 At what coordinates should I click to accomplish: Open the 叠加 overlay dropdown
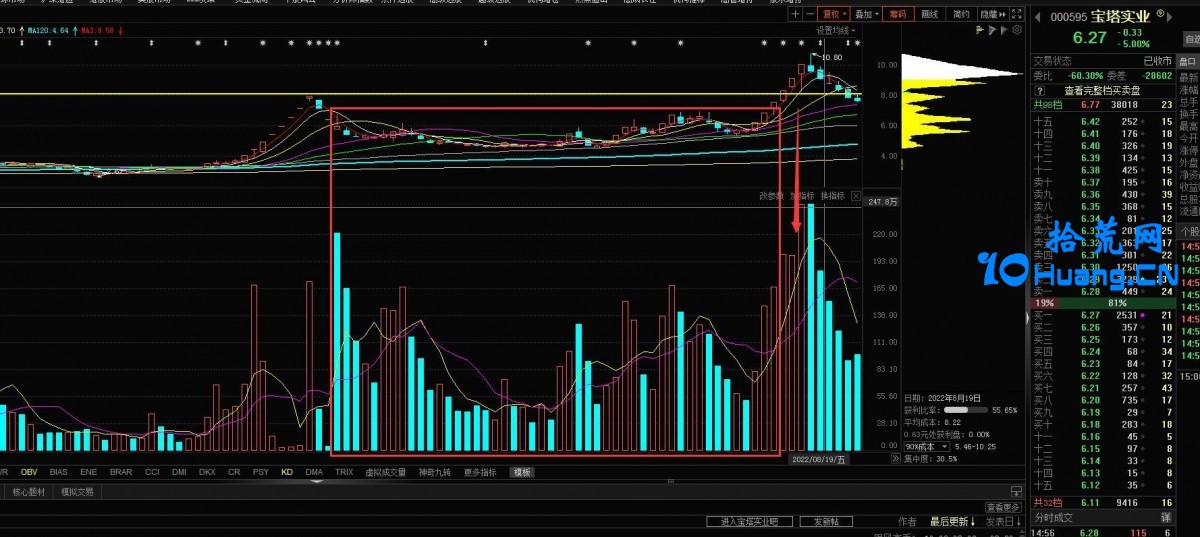coord(866,14)
